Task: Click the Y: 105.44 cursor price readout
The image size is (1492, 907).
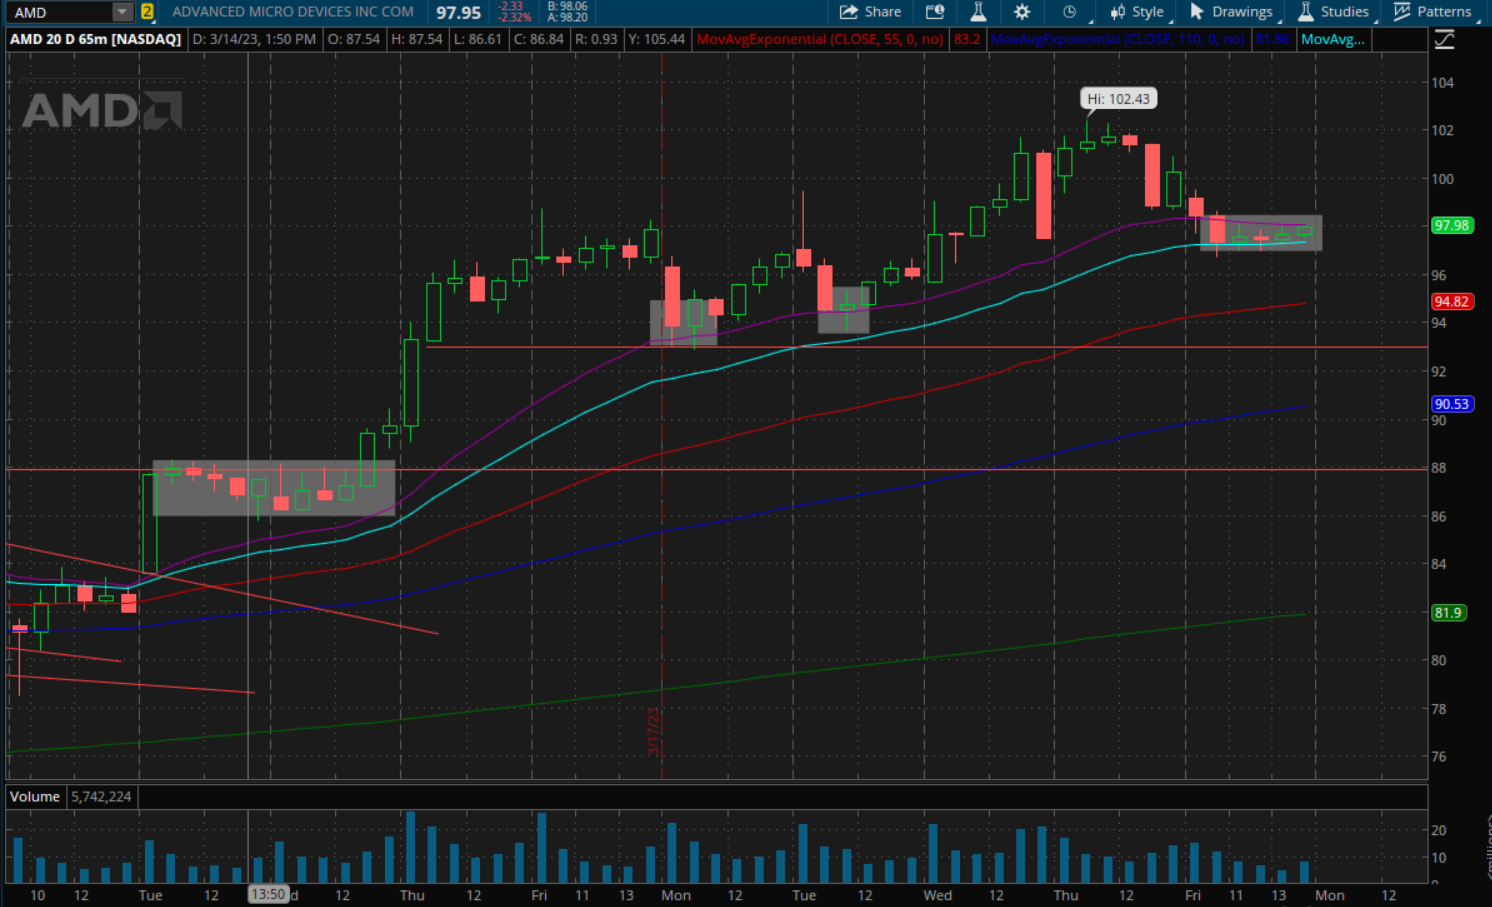Action: 657,39
